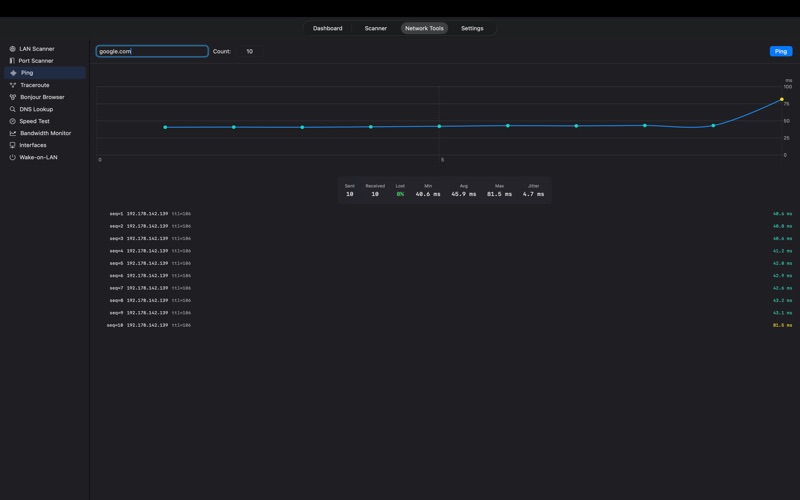Click the Avg 45.9 ms statistic

point(463,194)
